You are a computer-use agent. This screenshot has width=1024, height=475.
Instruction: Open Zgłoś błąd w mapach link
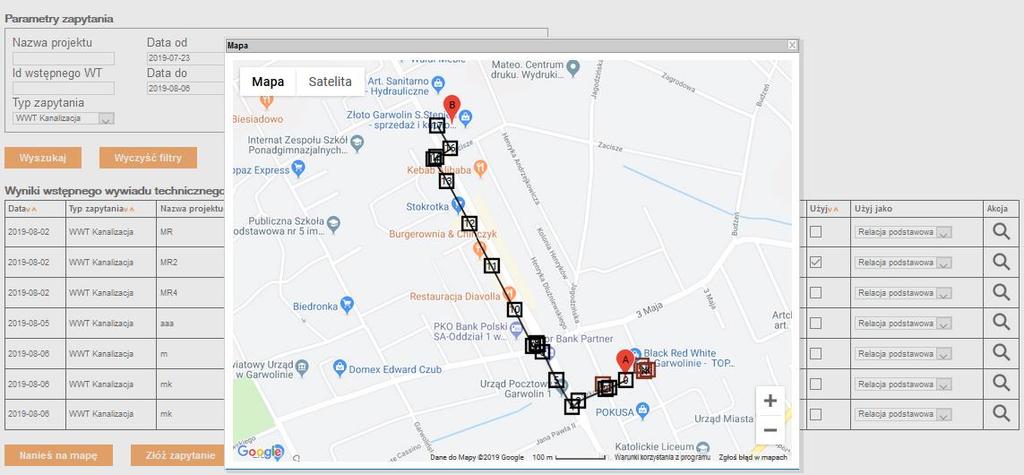(753, 457)
